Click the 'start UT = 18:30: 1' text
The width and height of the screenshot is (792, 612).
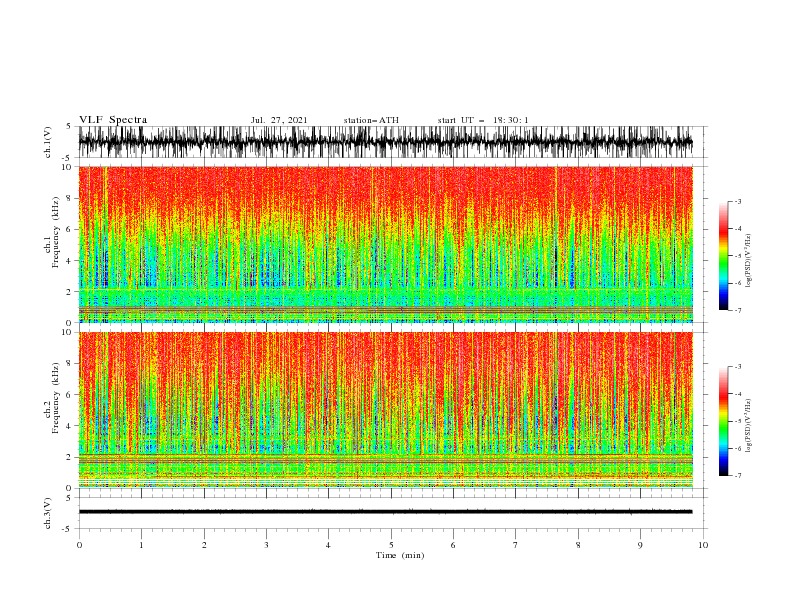click(483, 120)
